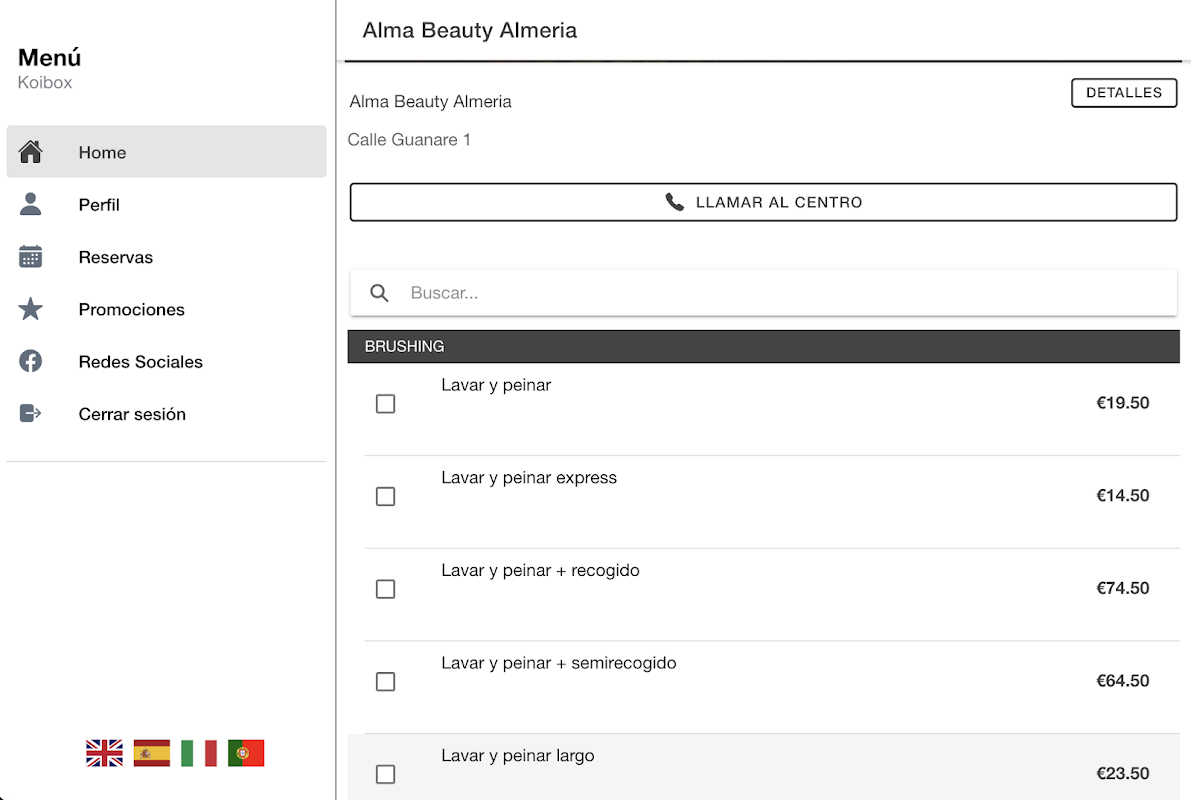
Task: Tick Lavar y peinar + recogido checkbox
Action: coord(386,589)
